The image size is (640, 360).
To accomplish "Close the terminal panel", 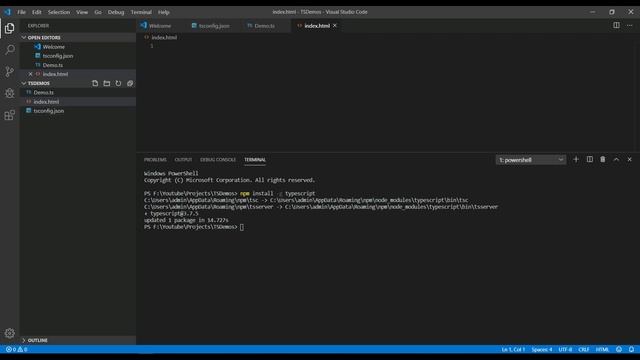I will tap(629, 160).
